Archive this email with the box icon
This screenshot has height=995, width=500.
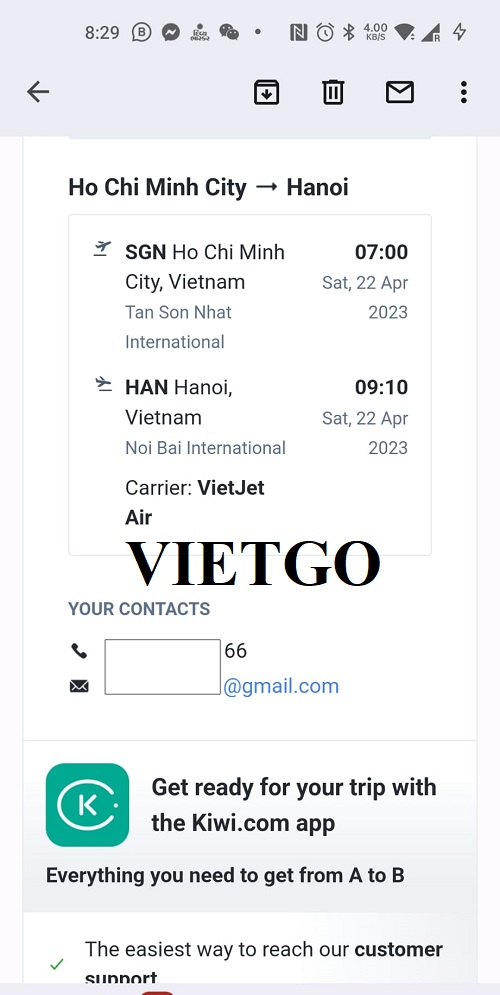click(x=266, y=93)
